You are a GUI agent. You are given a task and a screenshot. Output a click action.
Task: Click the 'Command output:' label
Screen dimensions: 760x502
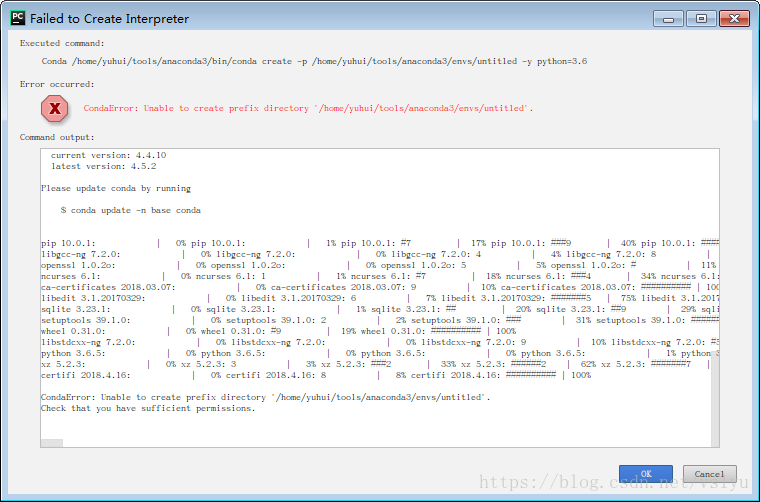click(57, 137)
